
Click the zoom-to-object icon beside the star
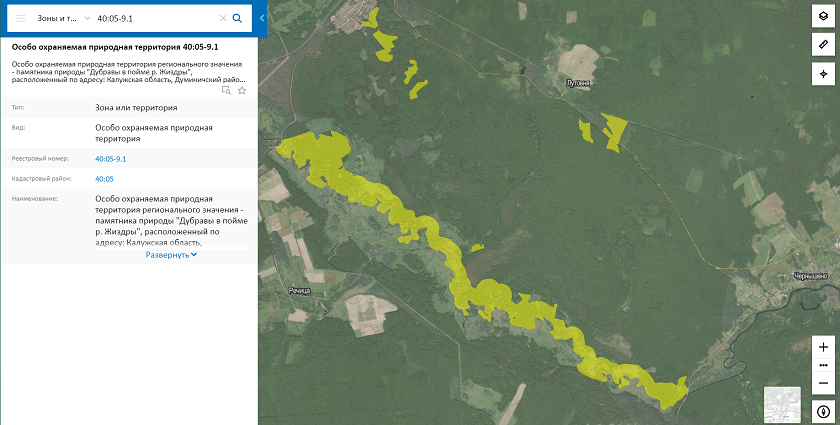point(227,90)
